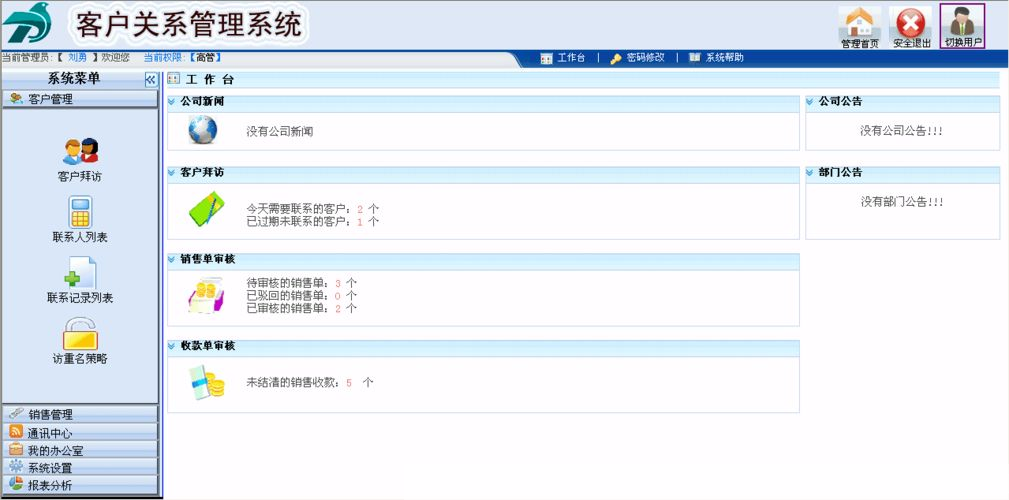Click the globe icon in 公司新闻
This screenshot has width=1009, height=500.
203,129
